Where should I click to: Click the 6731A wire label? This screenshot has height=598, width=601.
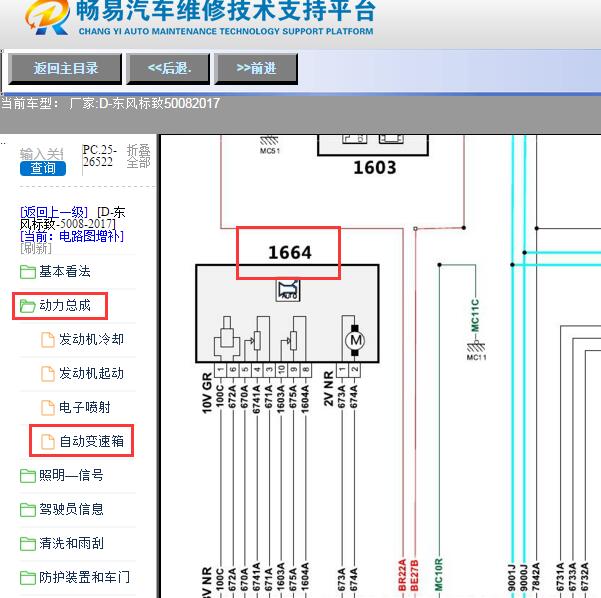(x=560, y=577)
